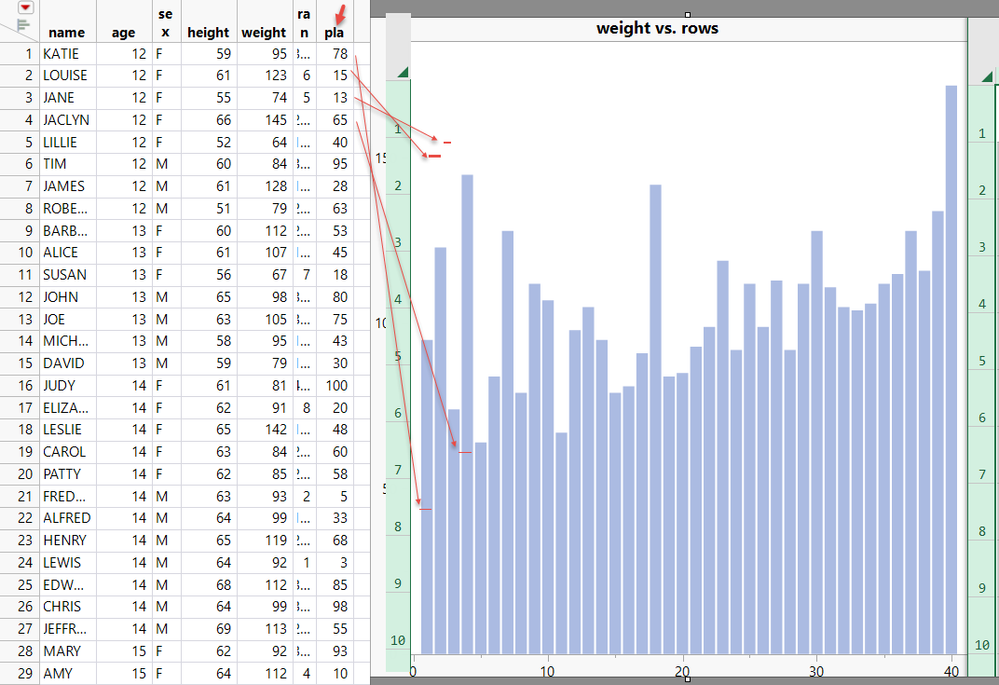Click the tallest bar at the chart's far right
This screenshot has height=685, width=999.
click(x=951, y=370)
